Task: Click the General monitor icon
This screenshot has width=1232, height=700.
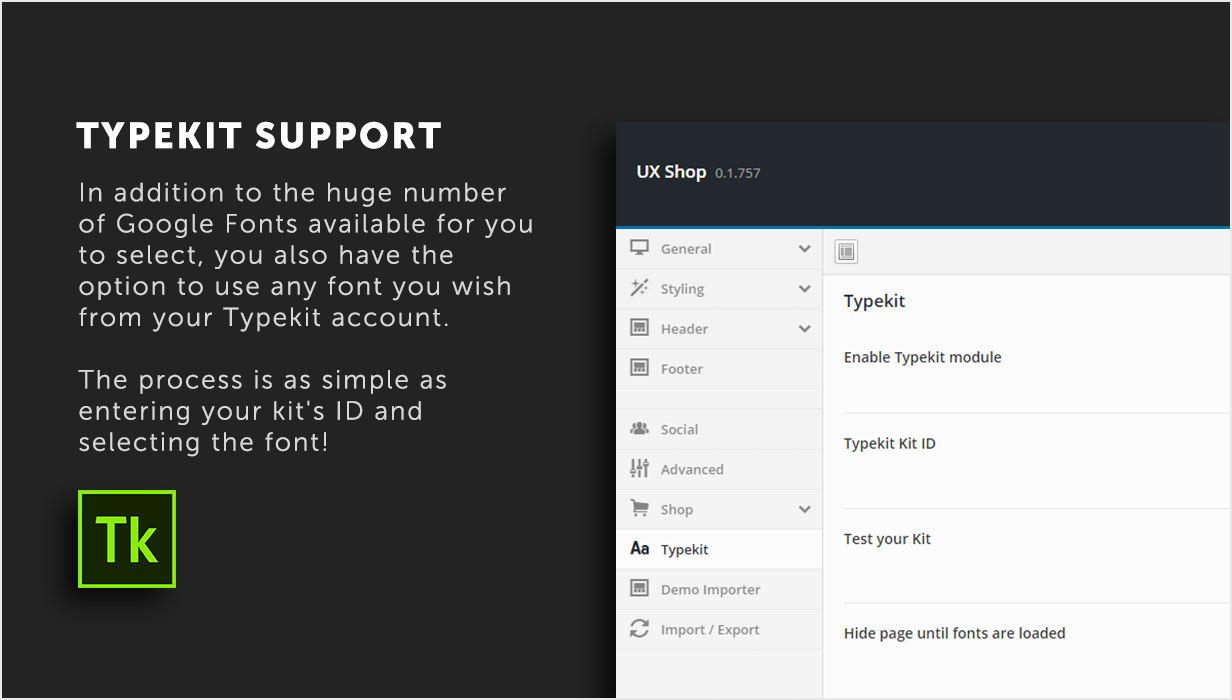Action: 639,248
